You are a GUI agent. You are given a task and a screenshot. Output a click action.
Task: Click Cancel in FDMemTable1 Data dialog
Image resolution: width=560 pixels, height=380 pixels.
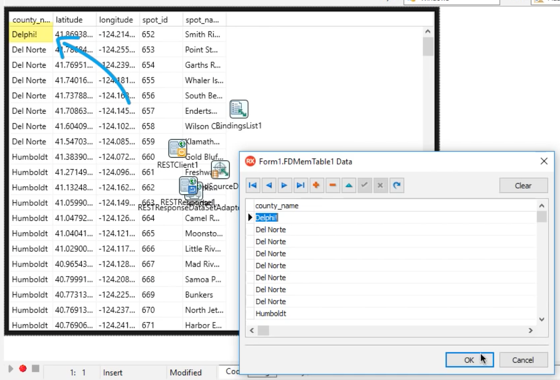[x=523, y=360]
